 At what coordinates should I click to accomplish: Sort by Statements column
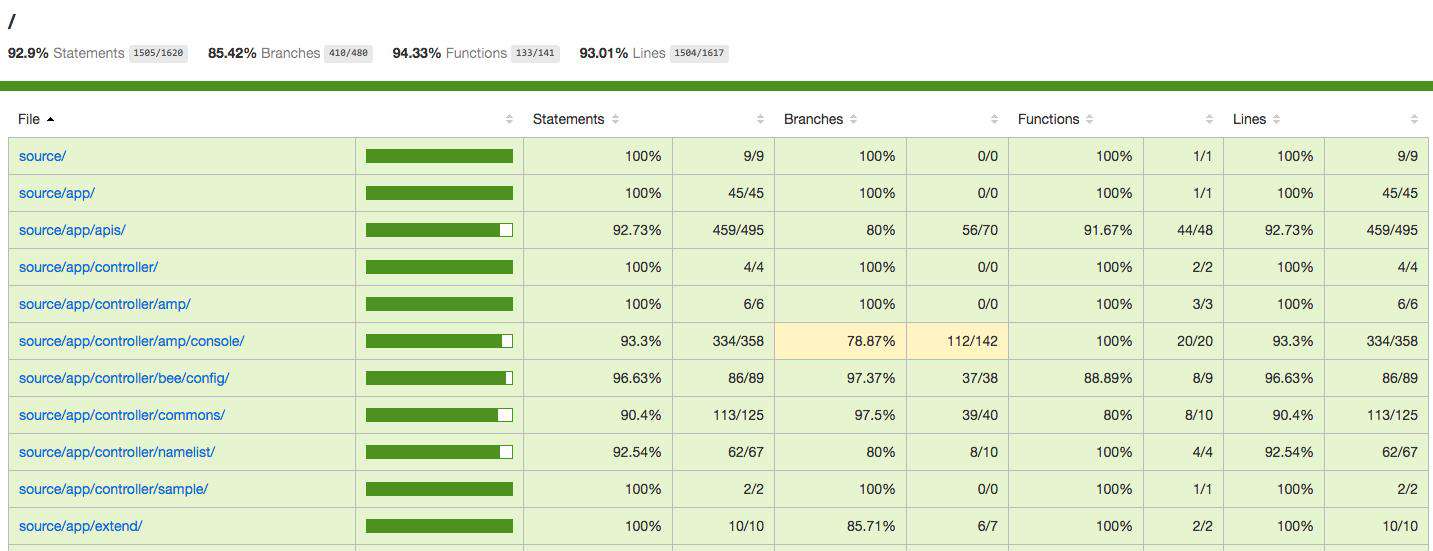tap(576, 119)
